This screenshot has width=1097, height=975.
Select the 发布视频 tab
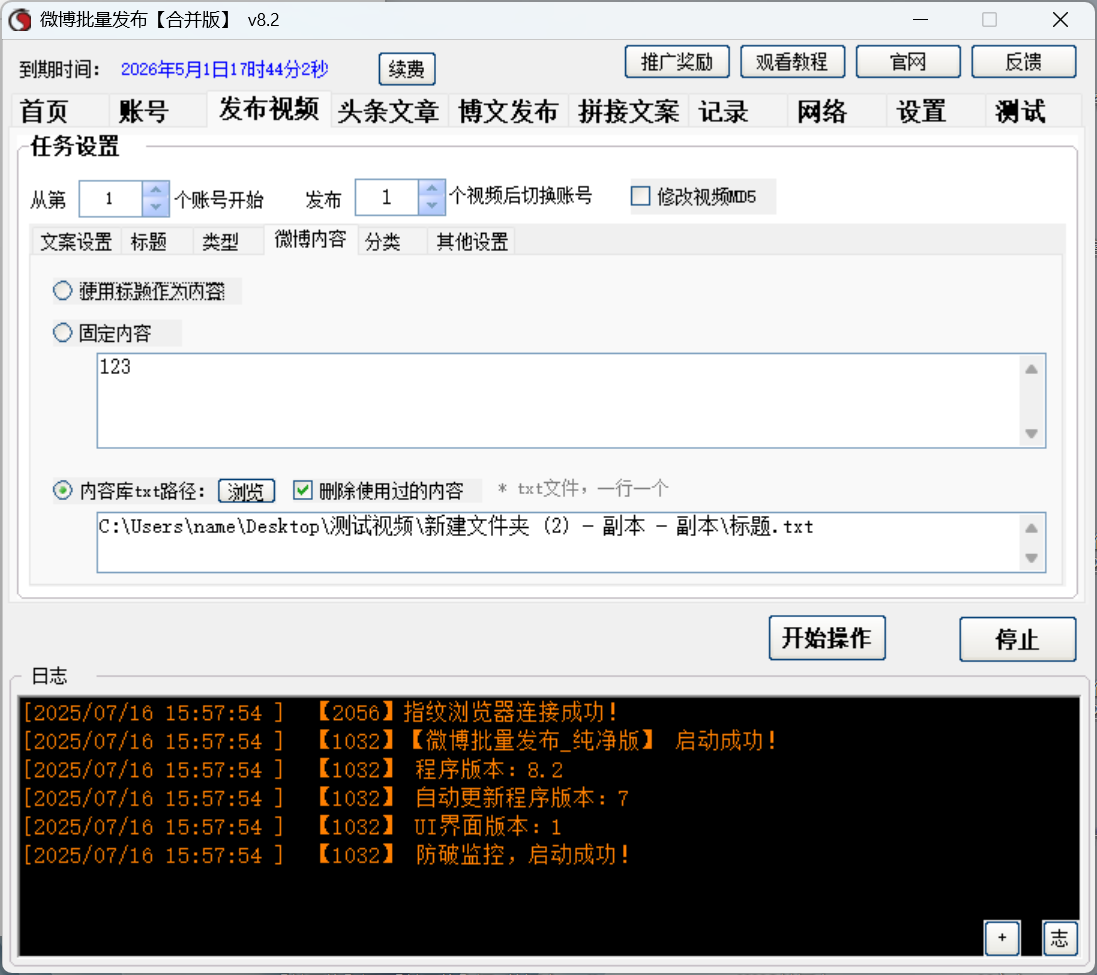click(x=269, y=109)
